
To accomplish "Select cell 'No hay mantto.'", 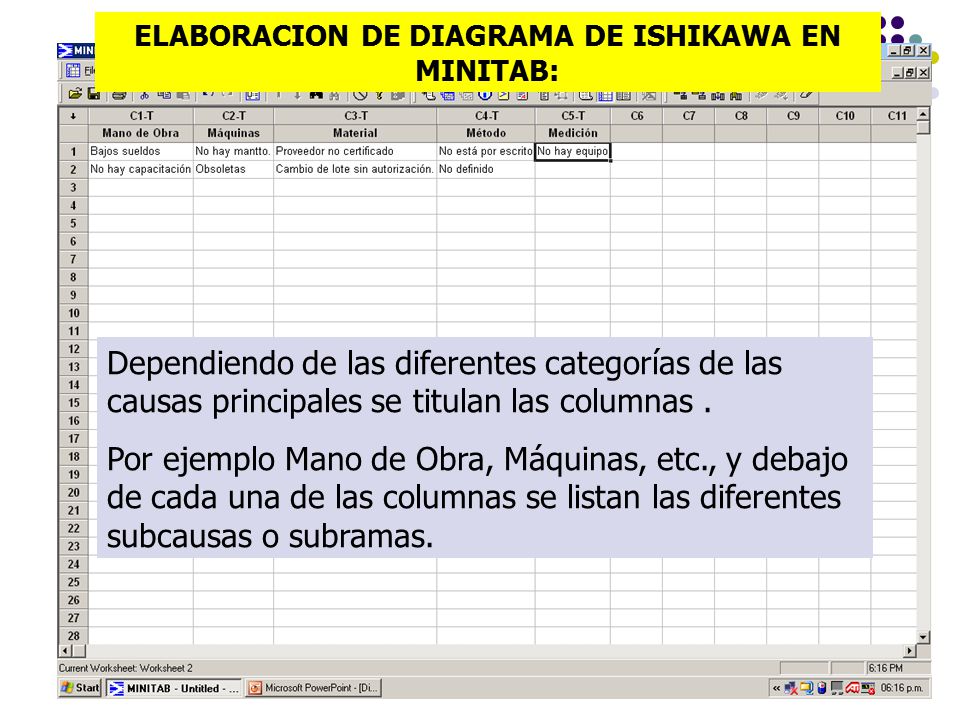I will pos(233,151).
